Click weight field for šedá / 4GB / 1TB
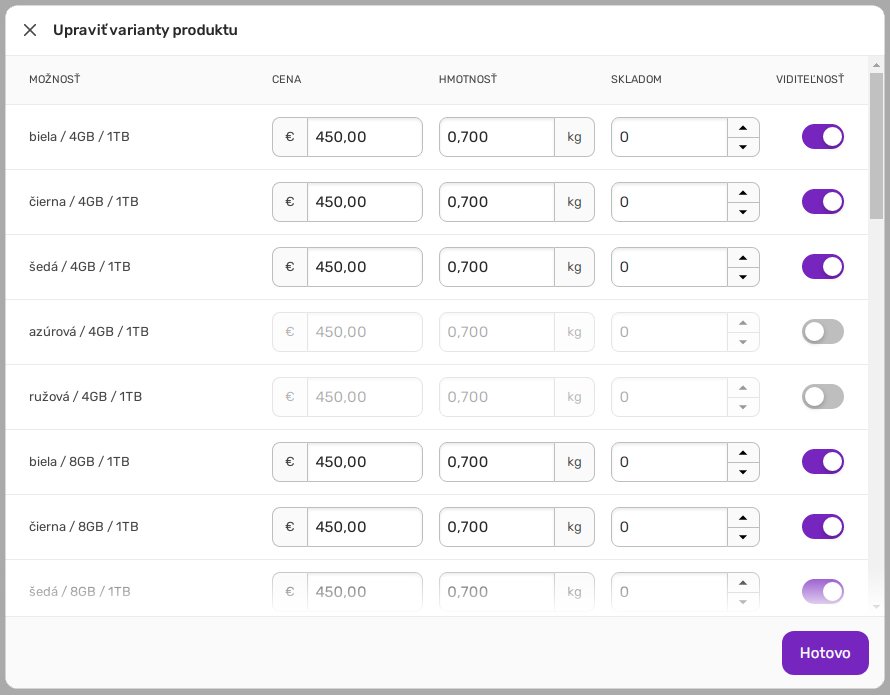Viewport: 890px width, 695px height. (x=496, y=267)
